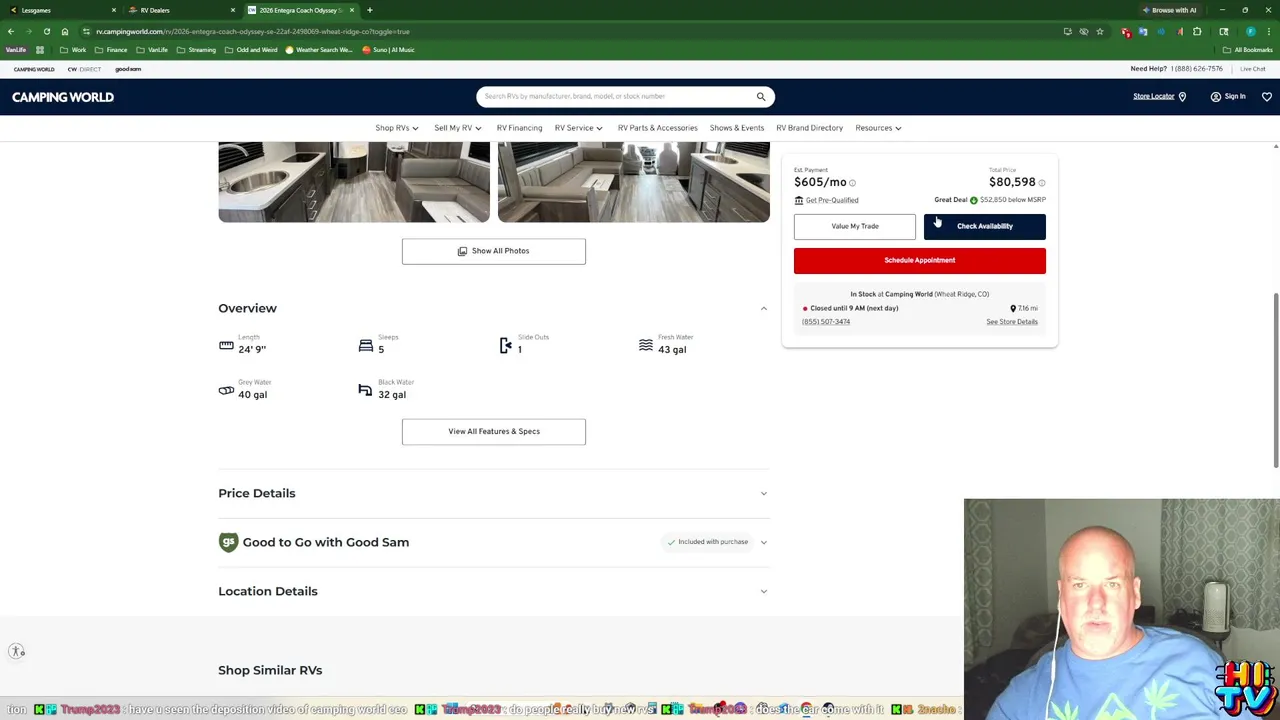This screenshot has height=720, width=1280.
Task: Open the browser home page icon
Action: tap(65, 31)
